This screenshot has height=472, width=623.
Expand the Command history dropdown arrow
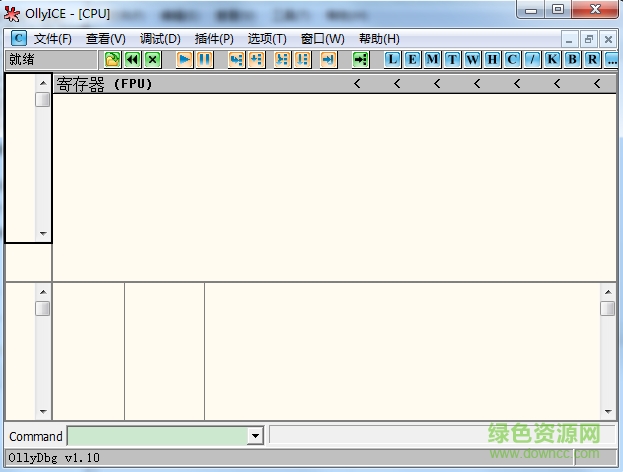(x=255, y=436)
